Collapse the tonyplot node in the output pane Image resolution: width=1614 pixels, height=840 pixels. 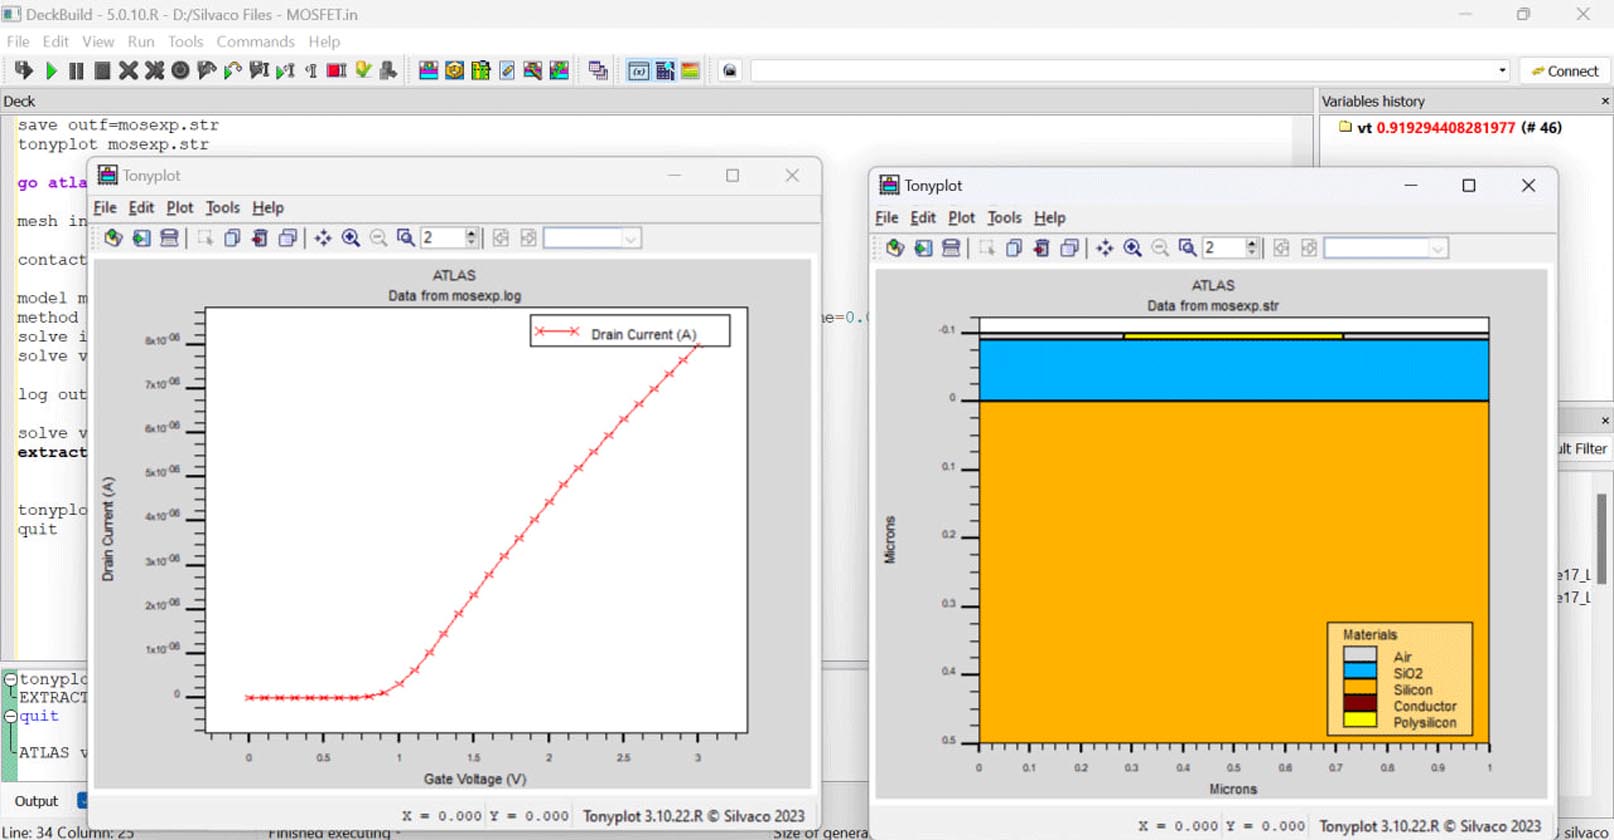pos(10,680)
